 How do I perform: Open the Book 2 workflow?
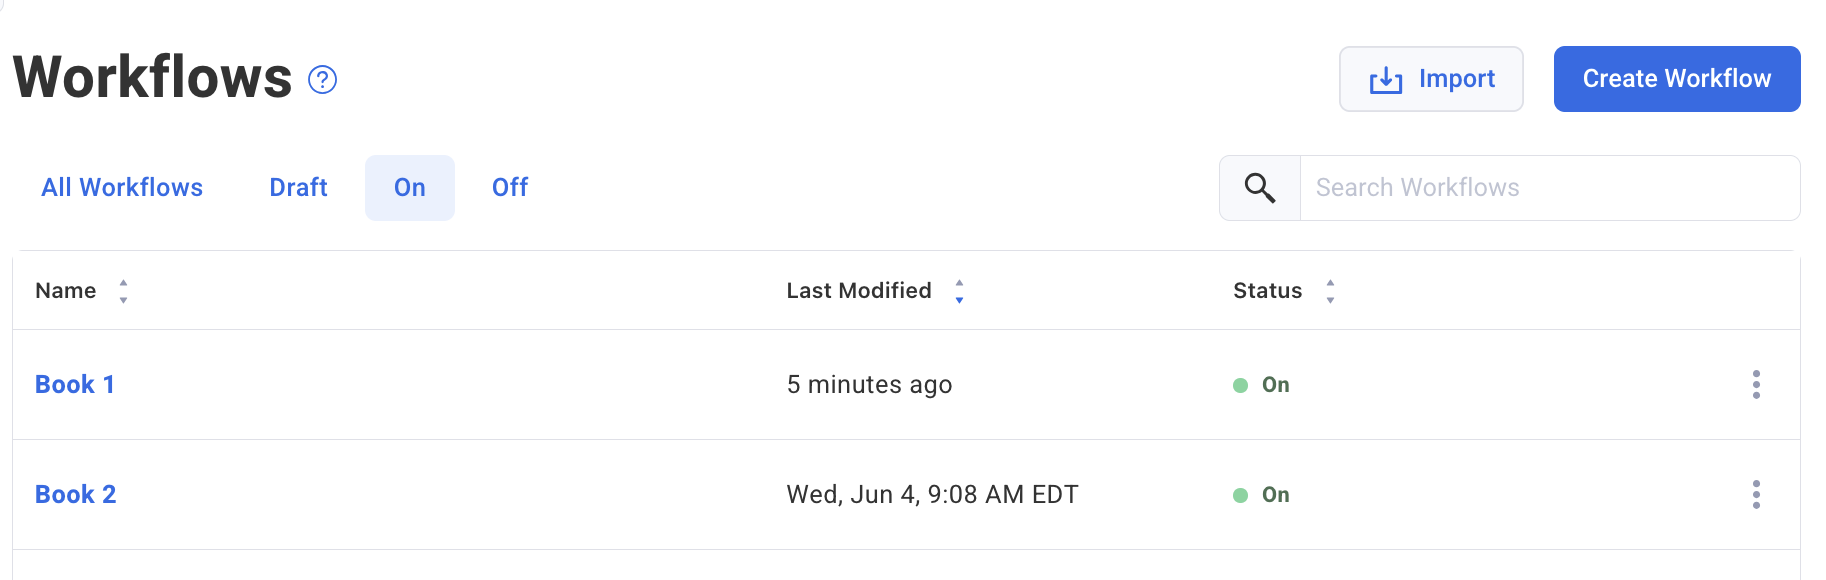tap(75, 494)
